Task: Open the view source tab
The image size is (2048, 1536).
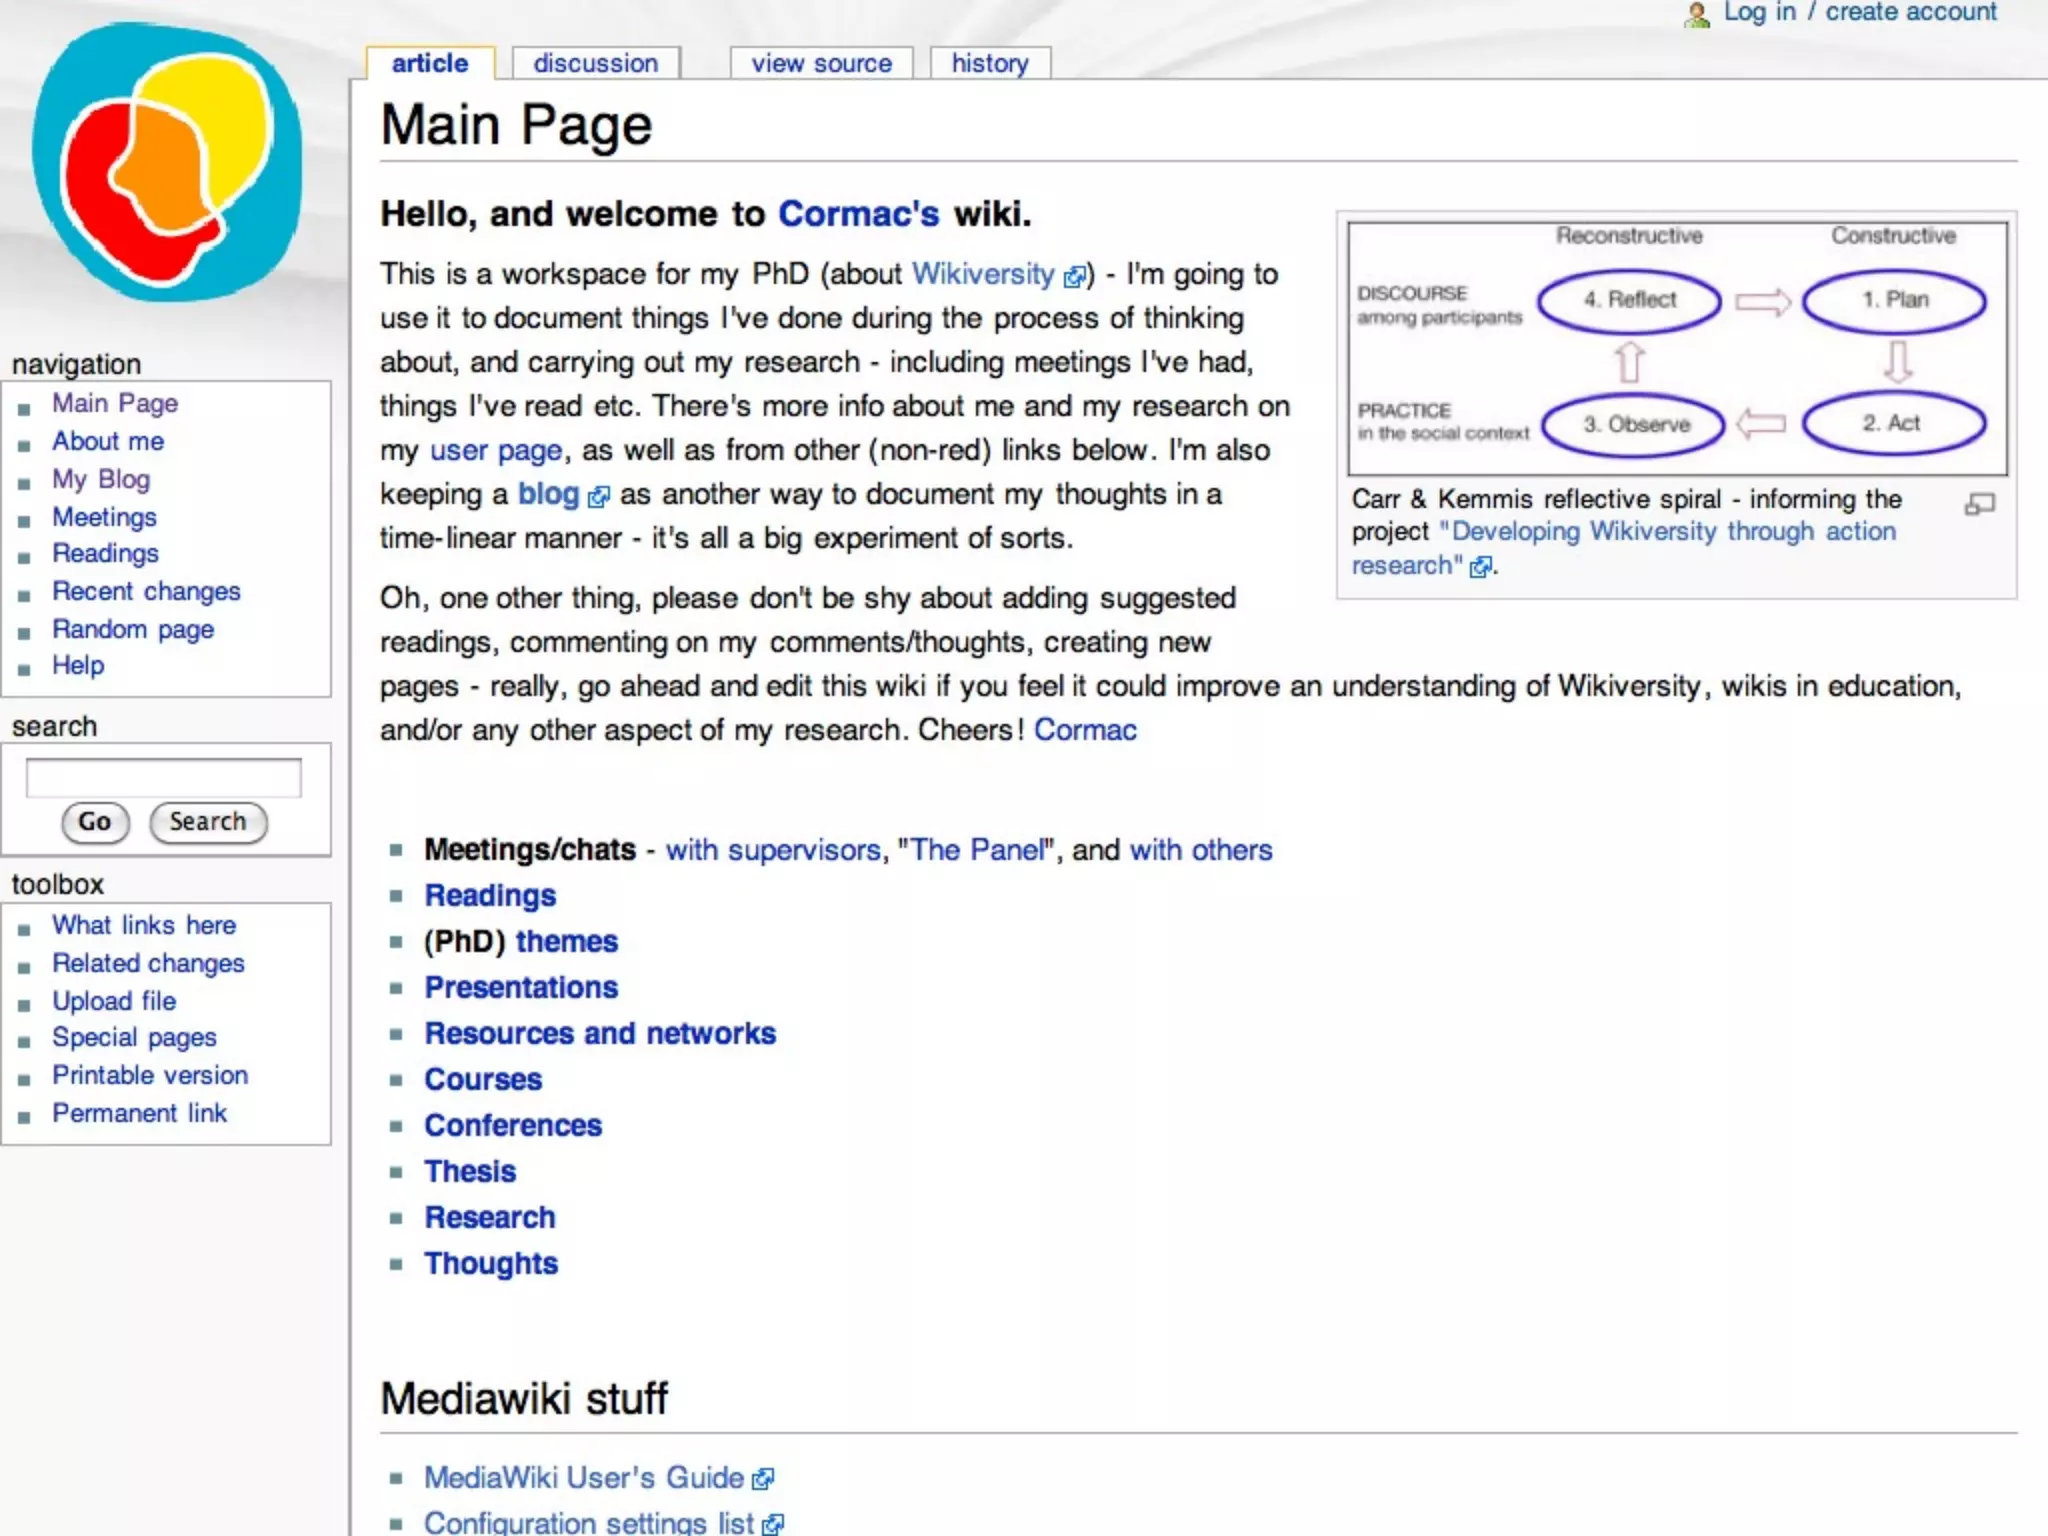Action: click(821, 63)
